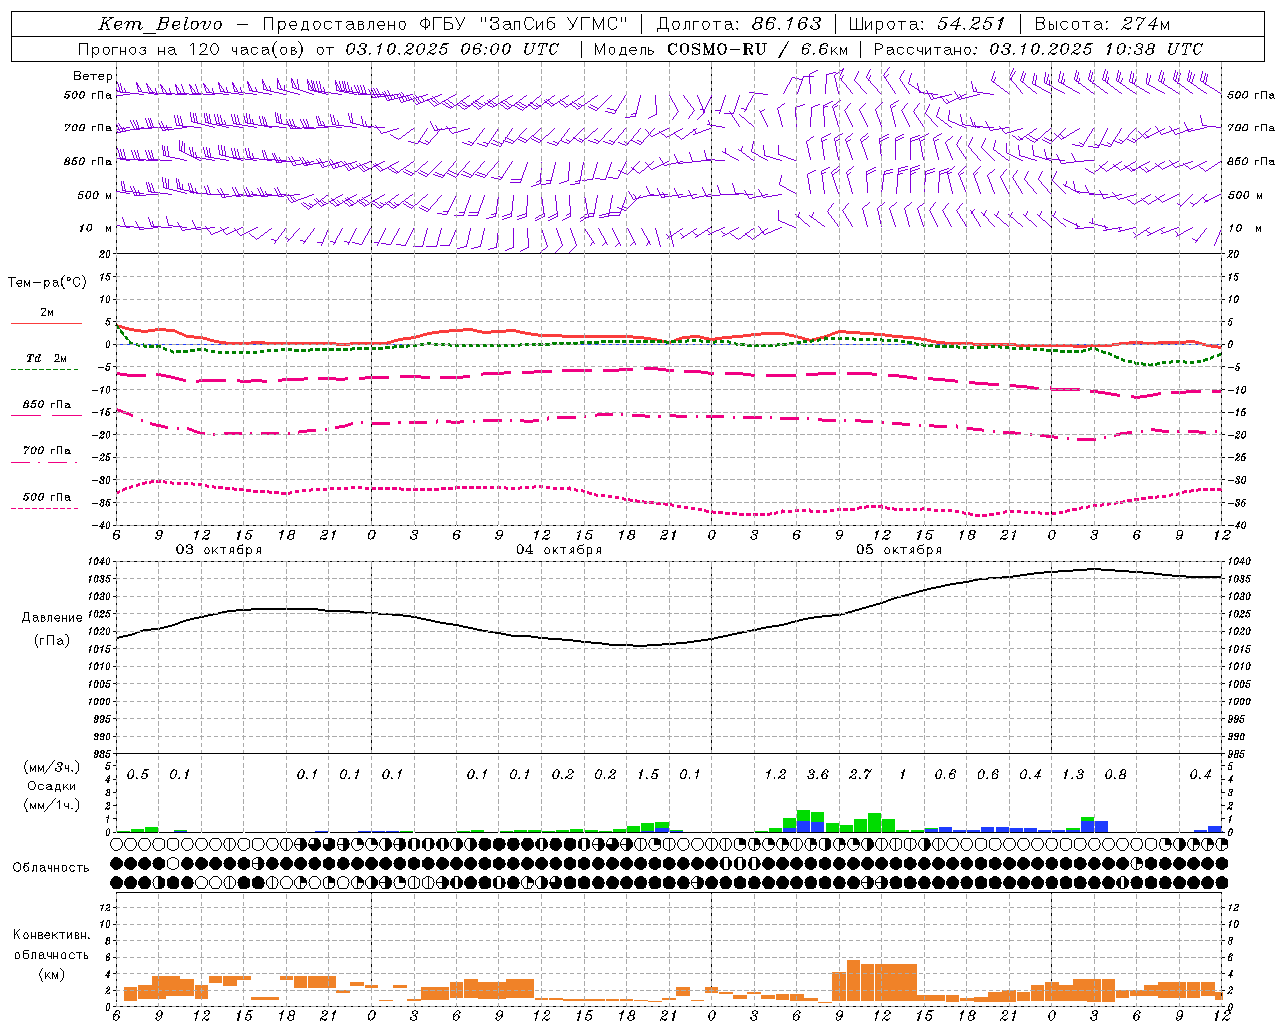Click the Td 2м legend label
The width and height of the screenshot is (1280, 1024).
[47, 358]
